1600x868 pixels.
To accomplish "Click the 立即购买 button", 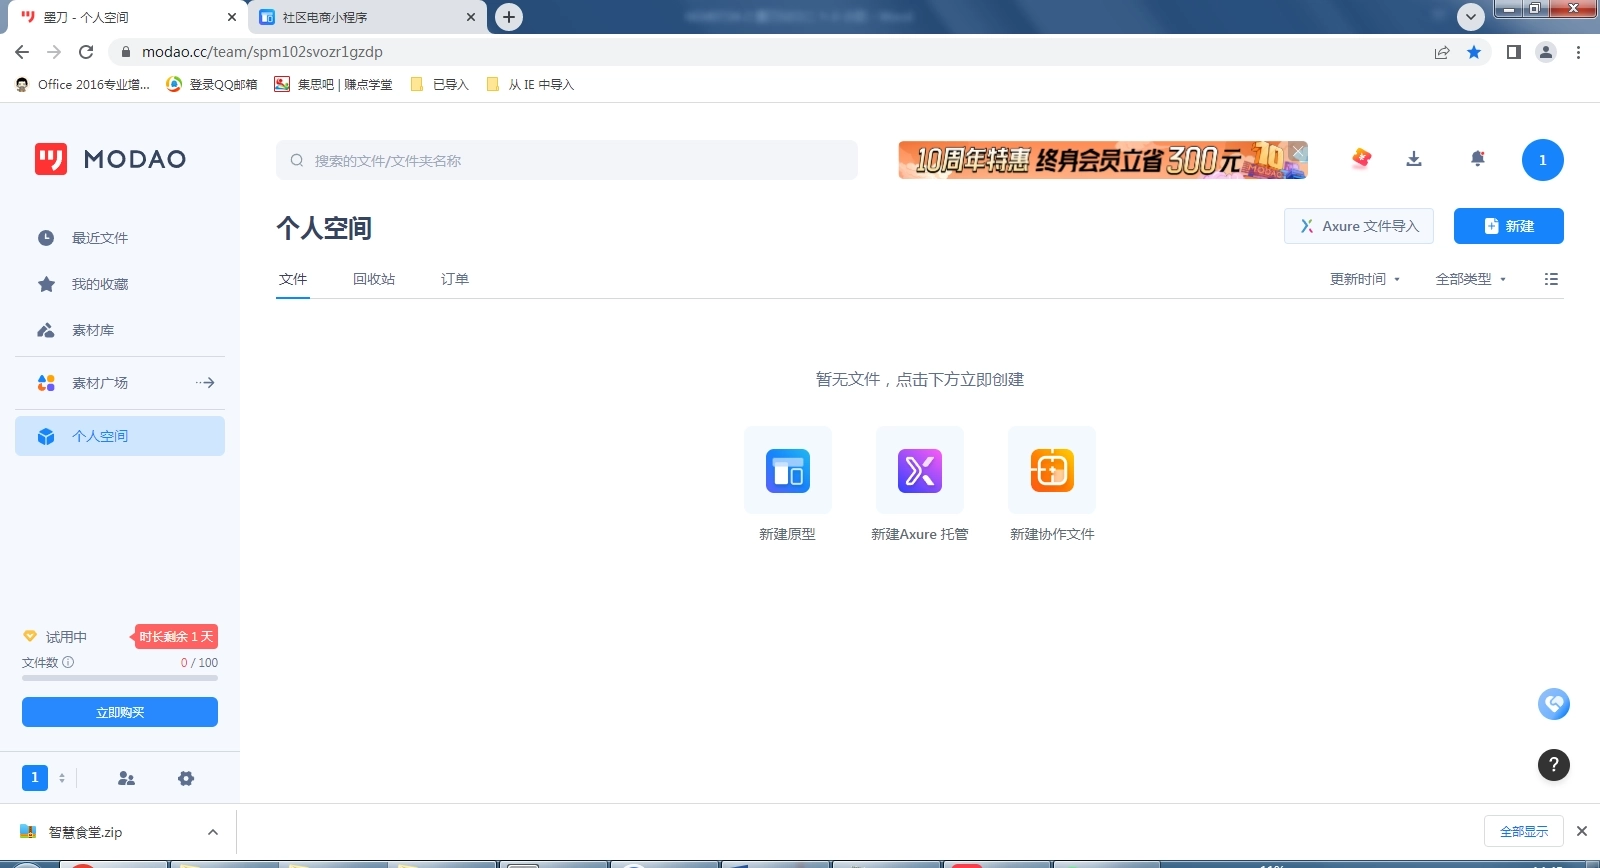I will [120, 712].
